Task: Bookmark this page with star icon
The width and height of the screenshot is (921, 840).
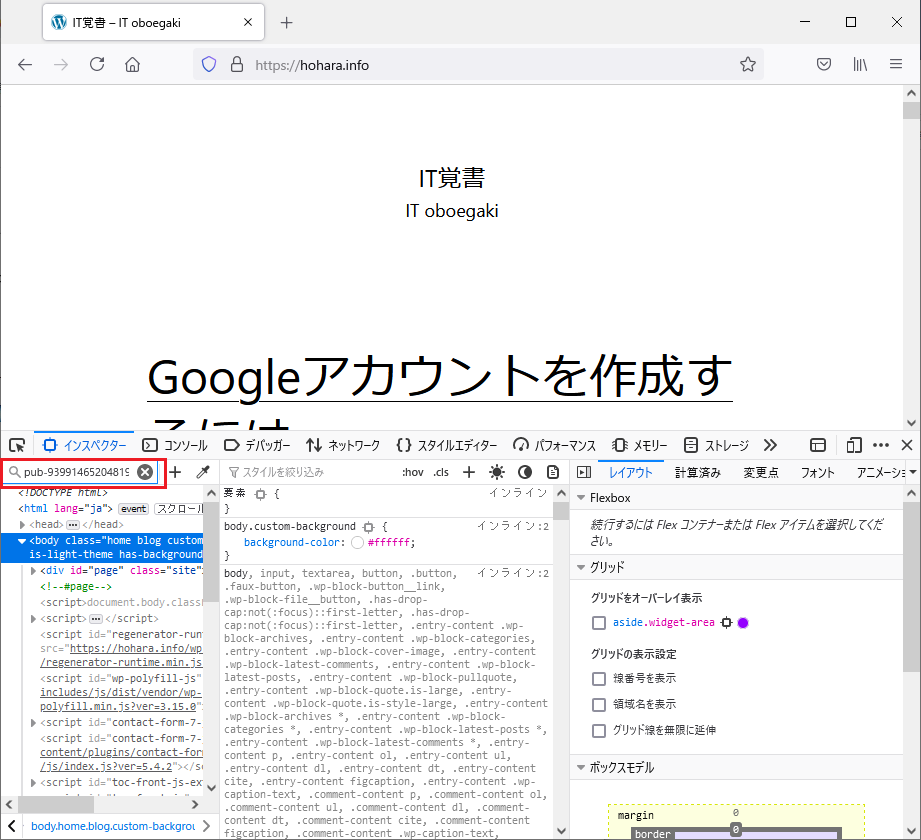Action: pyautogui.click(x=747, y=65)
